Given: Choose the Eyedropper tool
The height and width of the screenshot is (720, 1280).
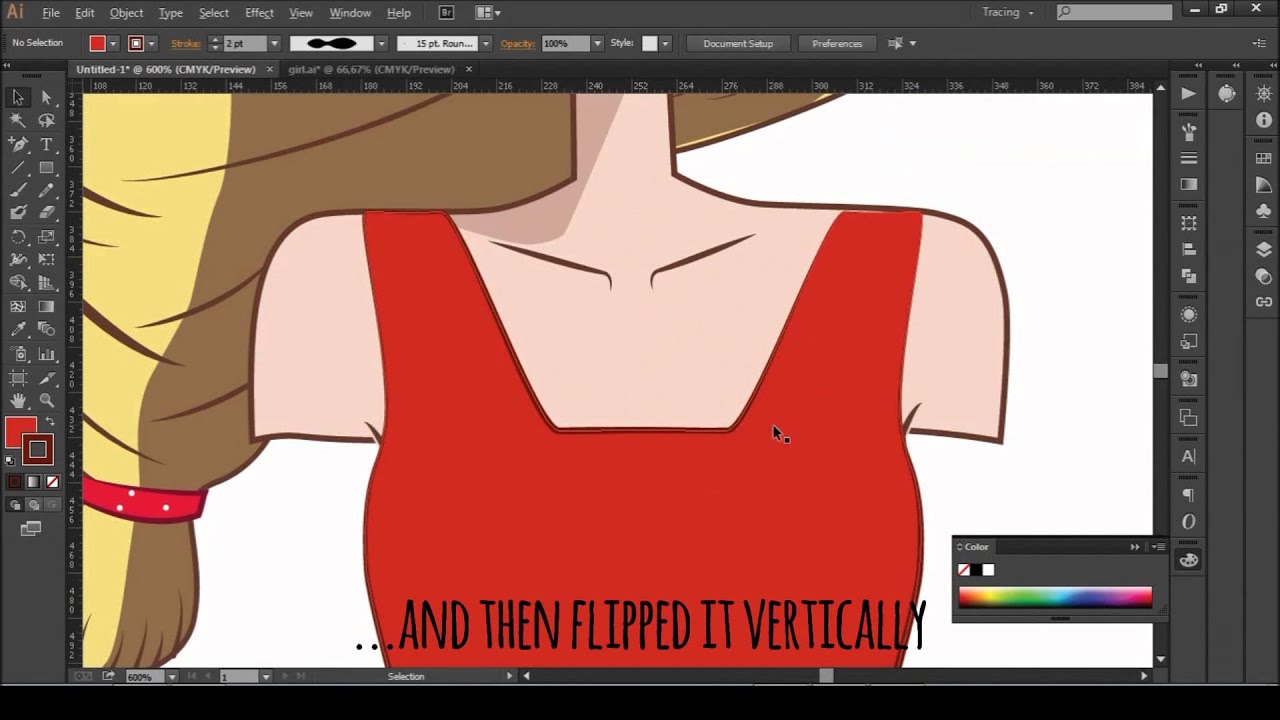Looking at the screenshot, I should [18, 330].
